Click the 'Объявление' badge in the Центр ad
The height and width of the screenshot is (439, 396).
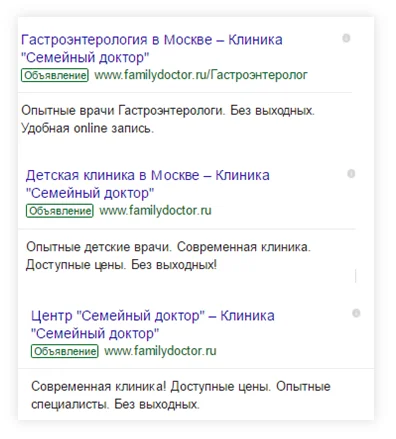[x=65, y=351]
